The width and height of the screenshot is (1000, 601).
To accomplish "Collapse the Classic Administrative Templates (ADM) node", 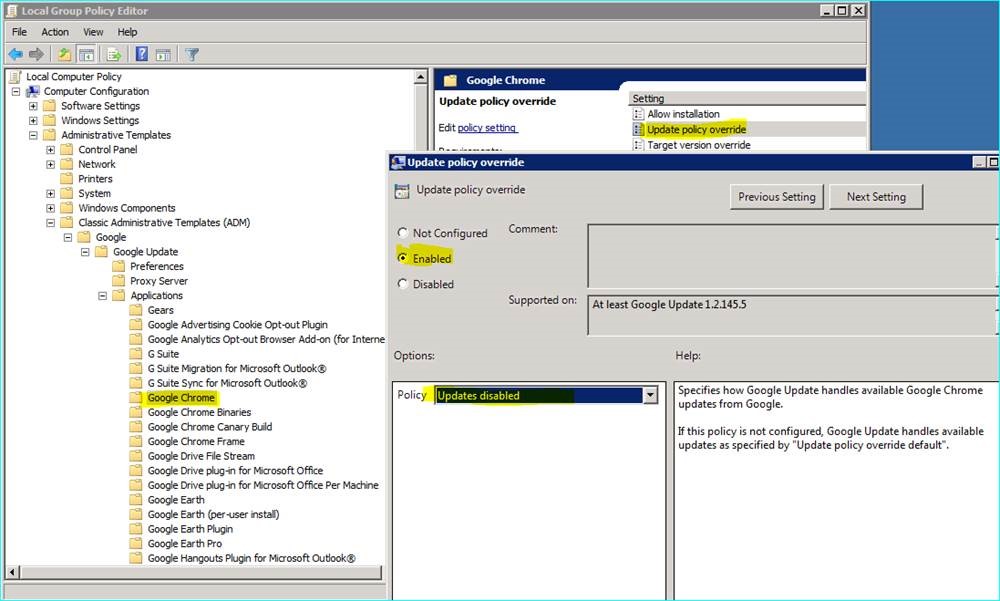I will (x=50, y=223).
